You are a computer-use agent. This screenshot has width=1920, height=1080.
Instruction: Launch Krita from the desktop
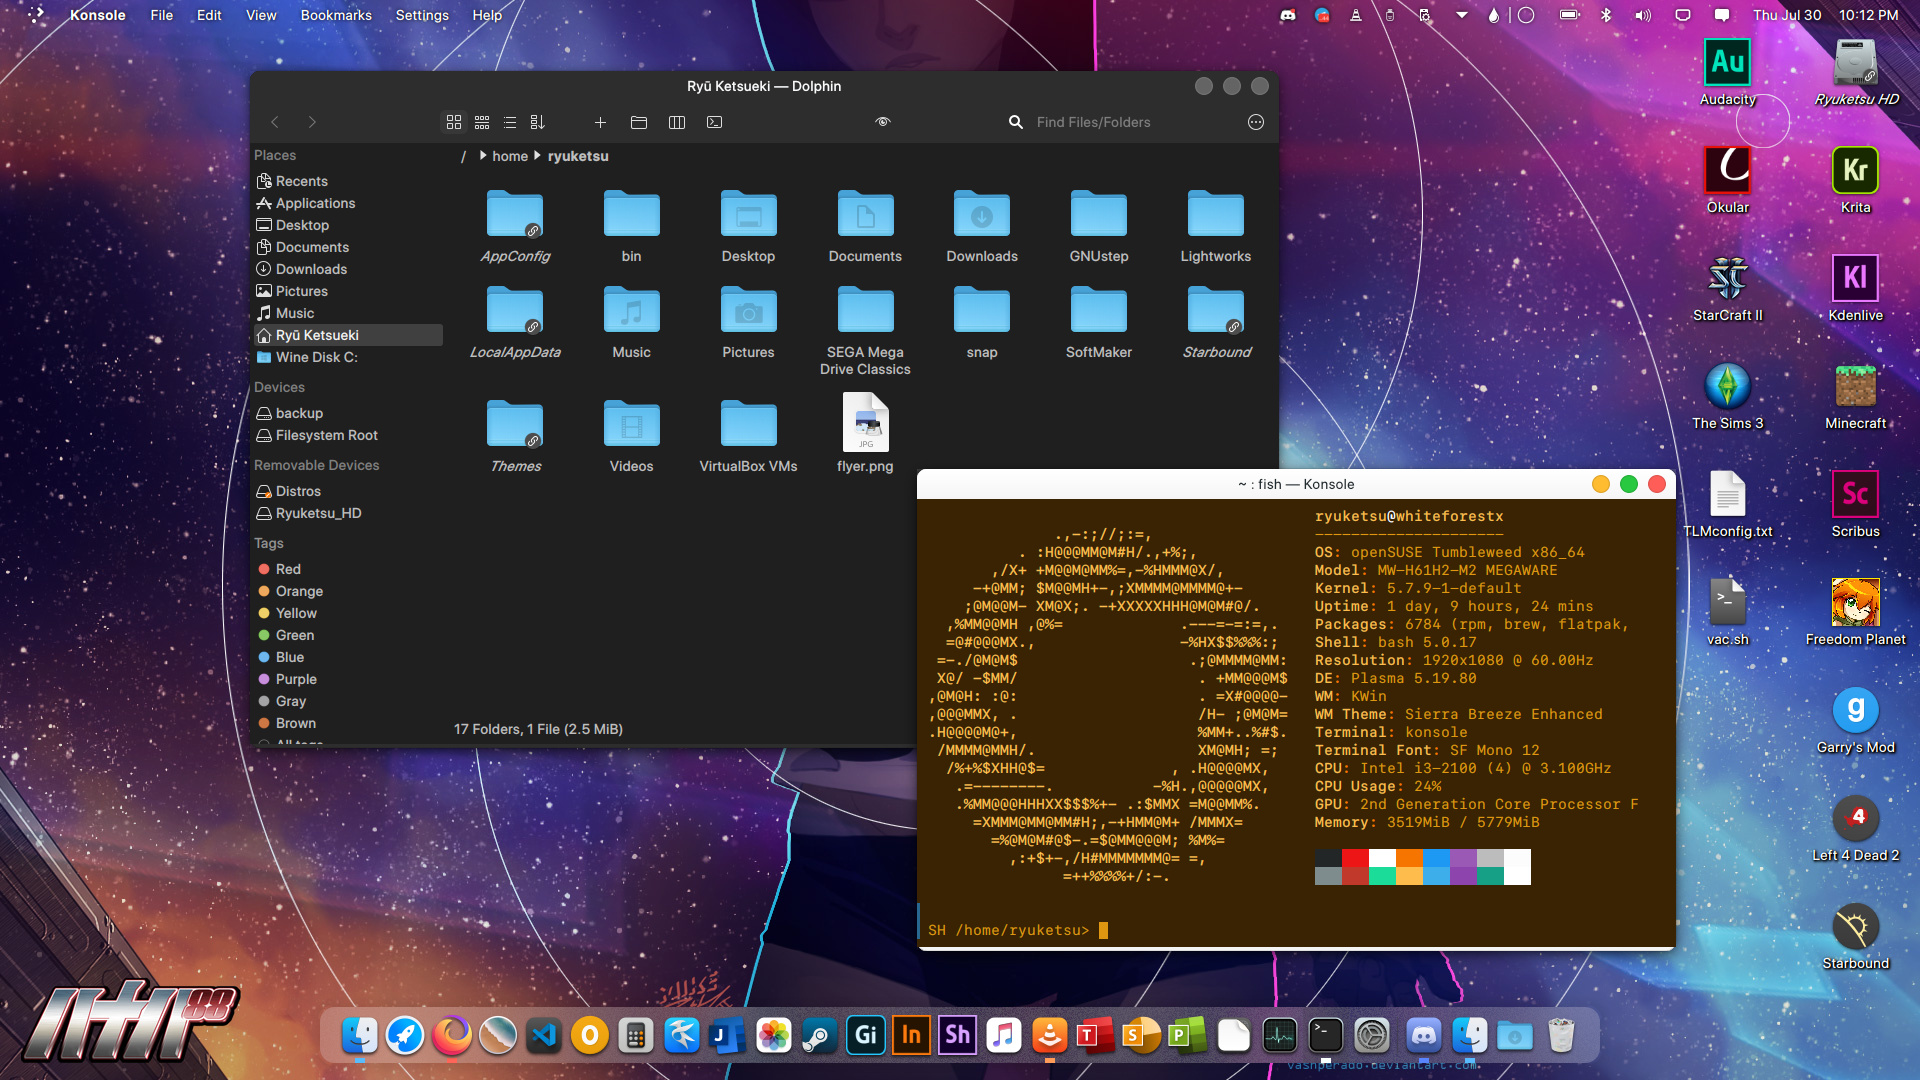(x=1855, y=170)
